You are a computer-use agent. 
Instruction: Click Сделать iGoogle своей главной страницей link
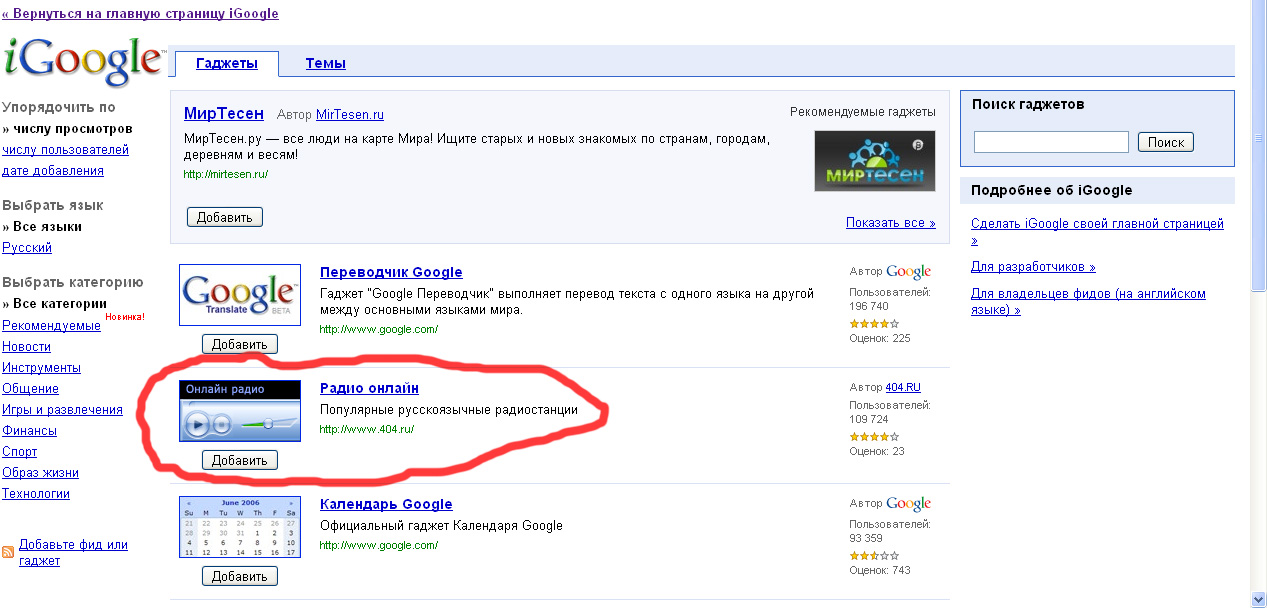click(1097, 232)
